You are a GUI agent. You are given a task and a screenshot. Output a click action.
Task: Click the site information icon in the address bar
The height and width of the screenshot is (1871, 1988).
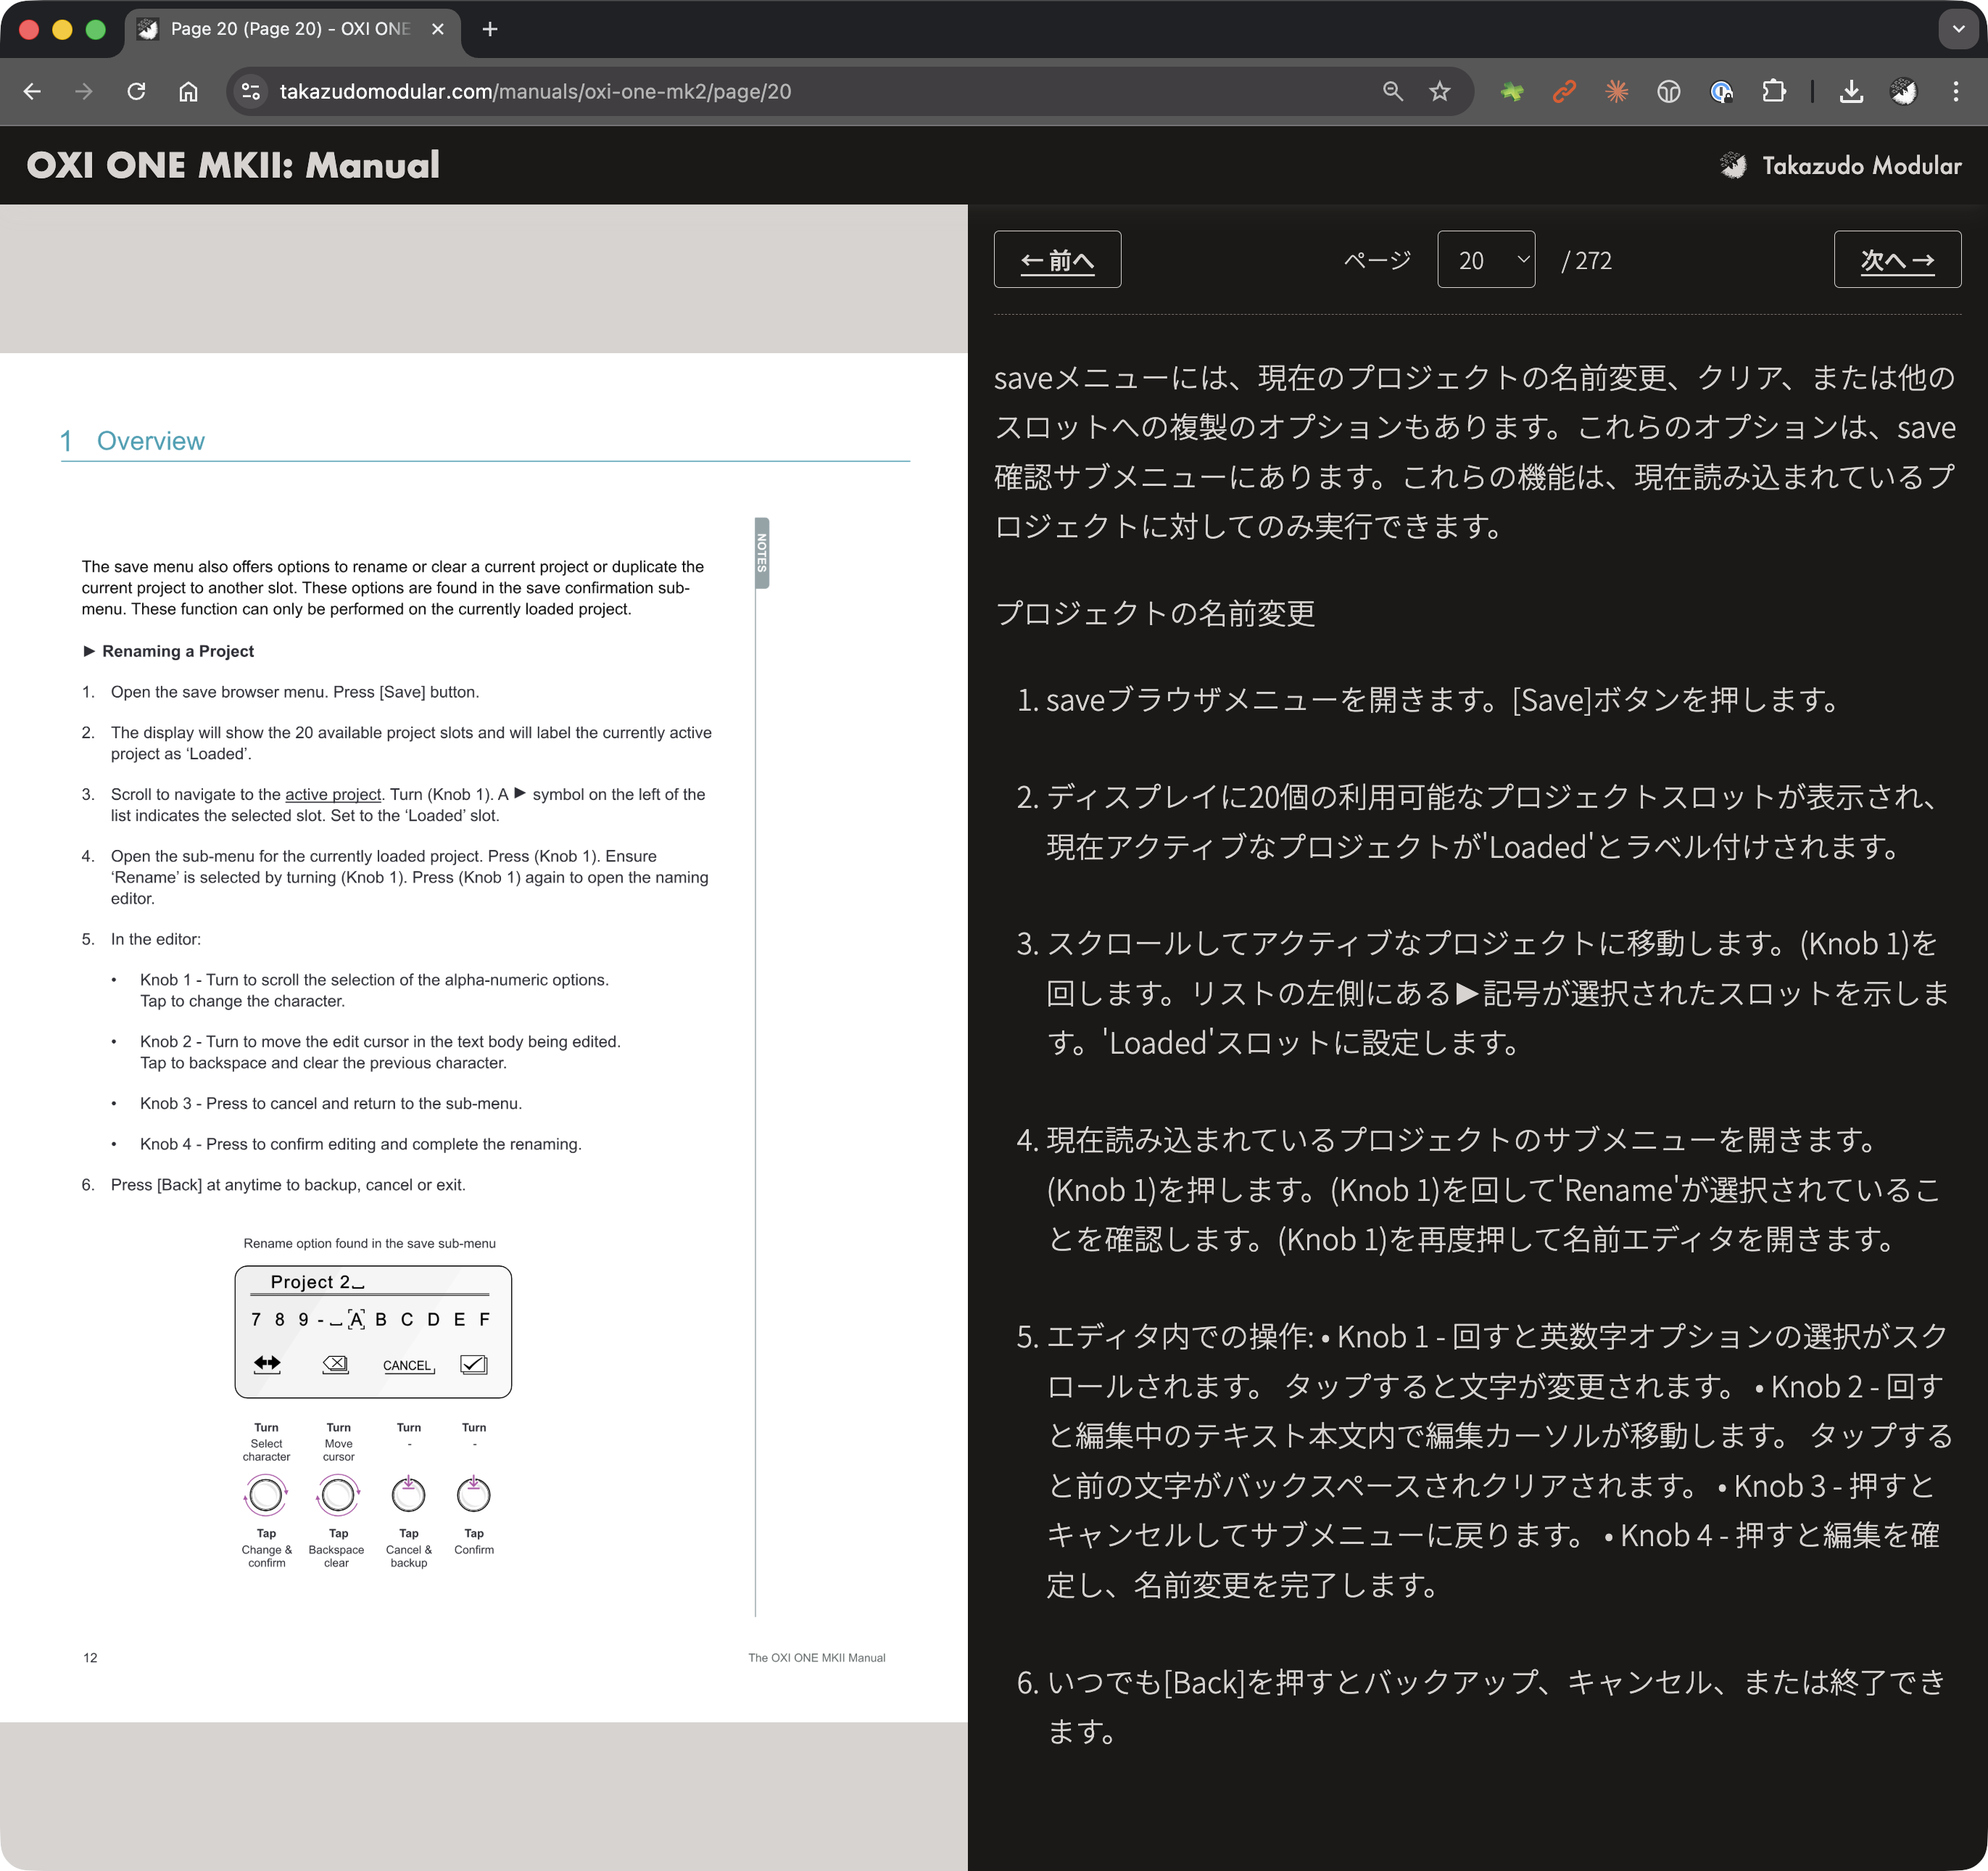(x=250, y=92)
